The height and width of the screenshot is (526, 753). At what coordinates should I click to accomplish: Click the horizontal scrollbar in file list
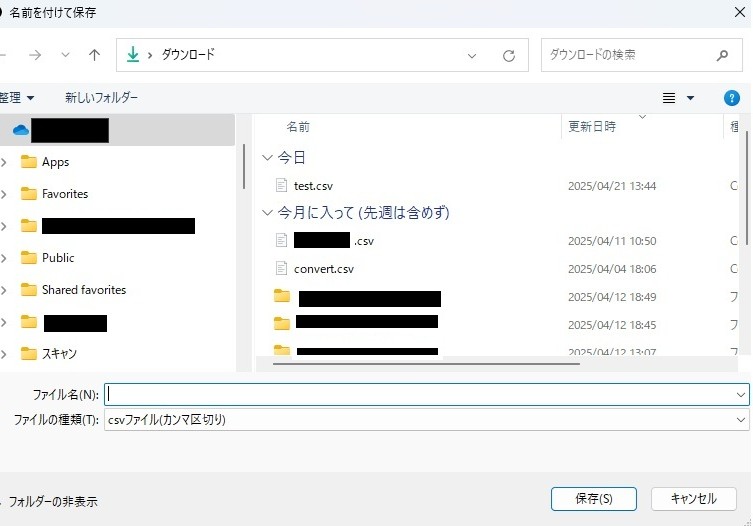click(426, 364)
